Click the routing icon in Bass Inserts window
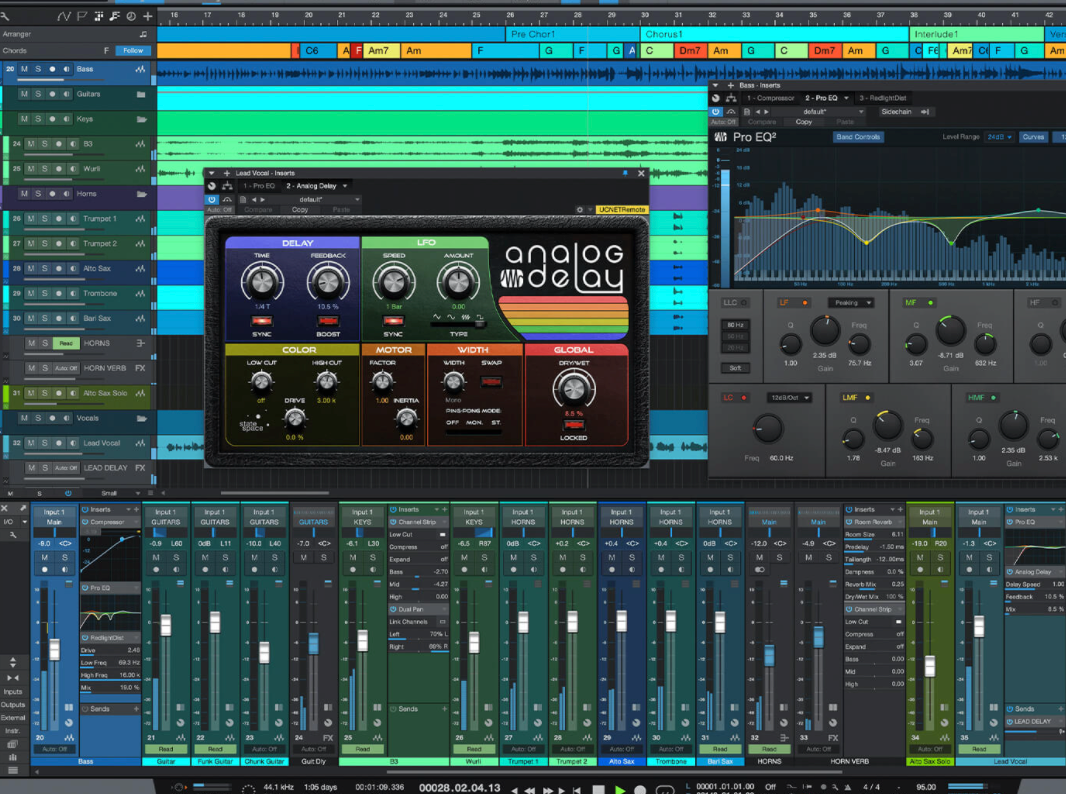The height and width of the screenshot is (794, 1066). pos(731,99)
